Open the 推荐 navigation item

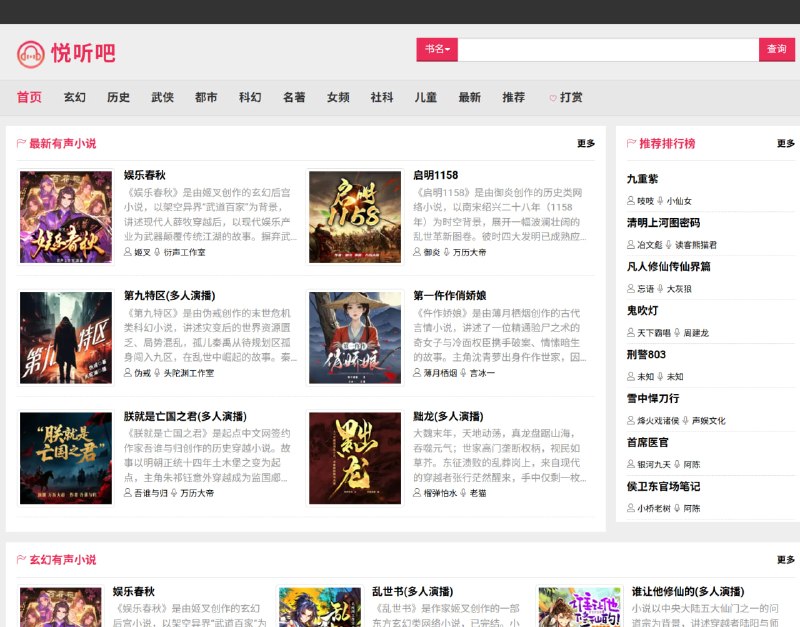(513, 97)
